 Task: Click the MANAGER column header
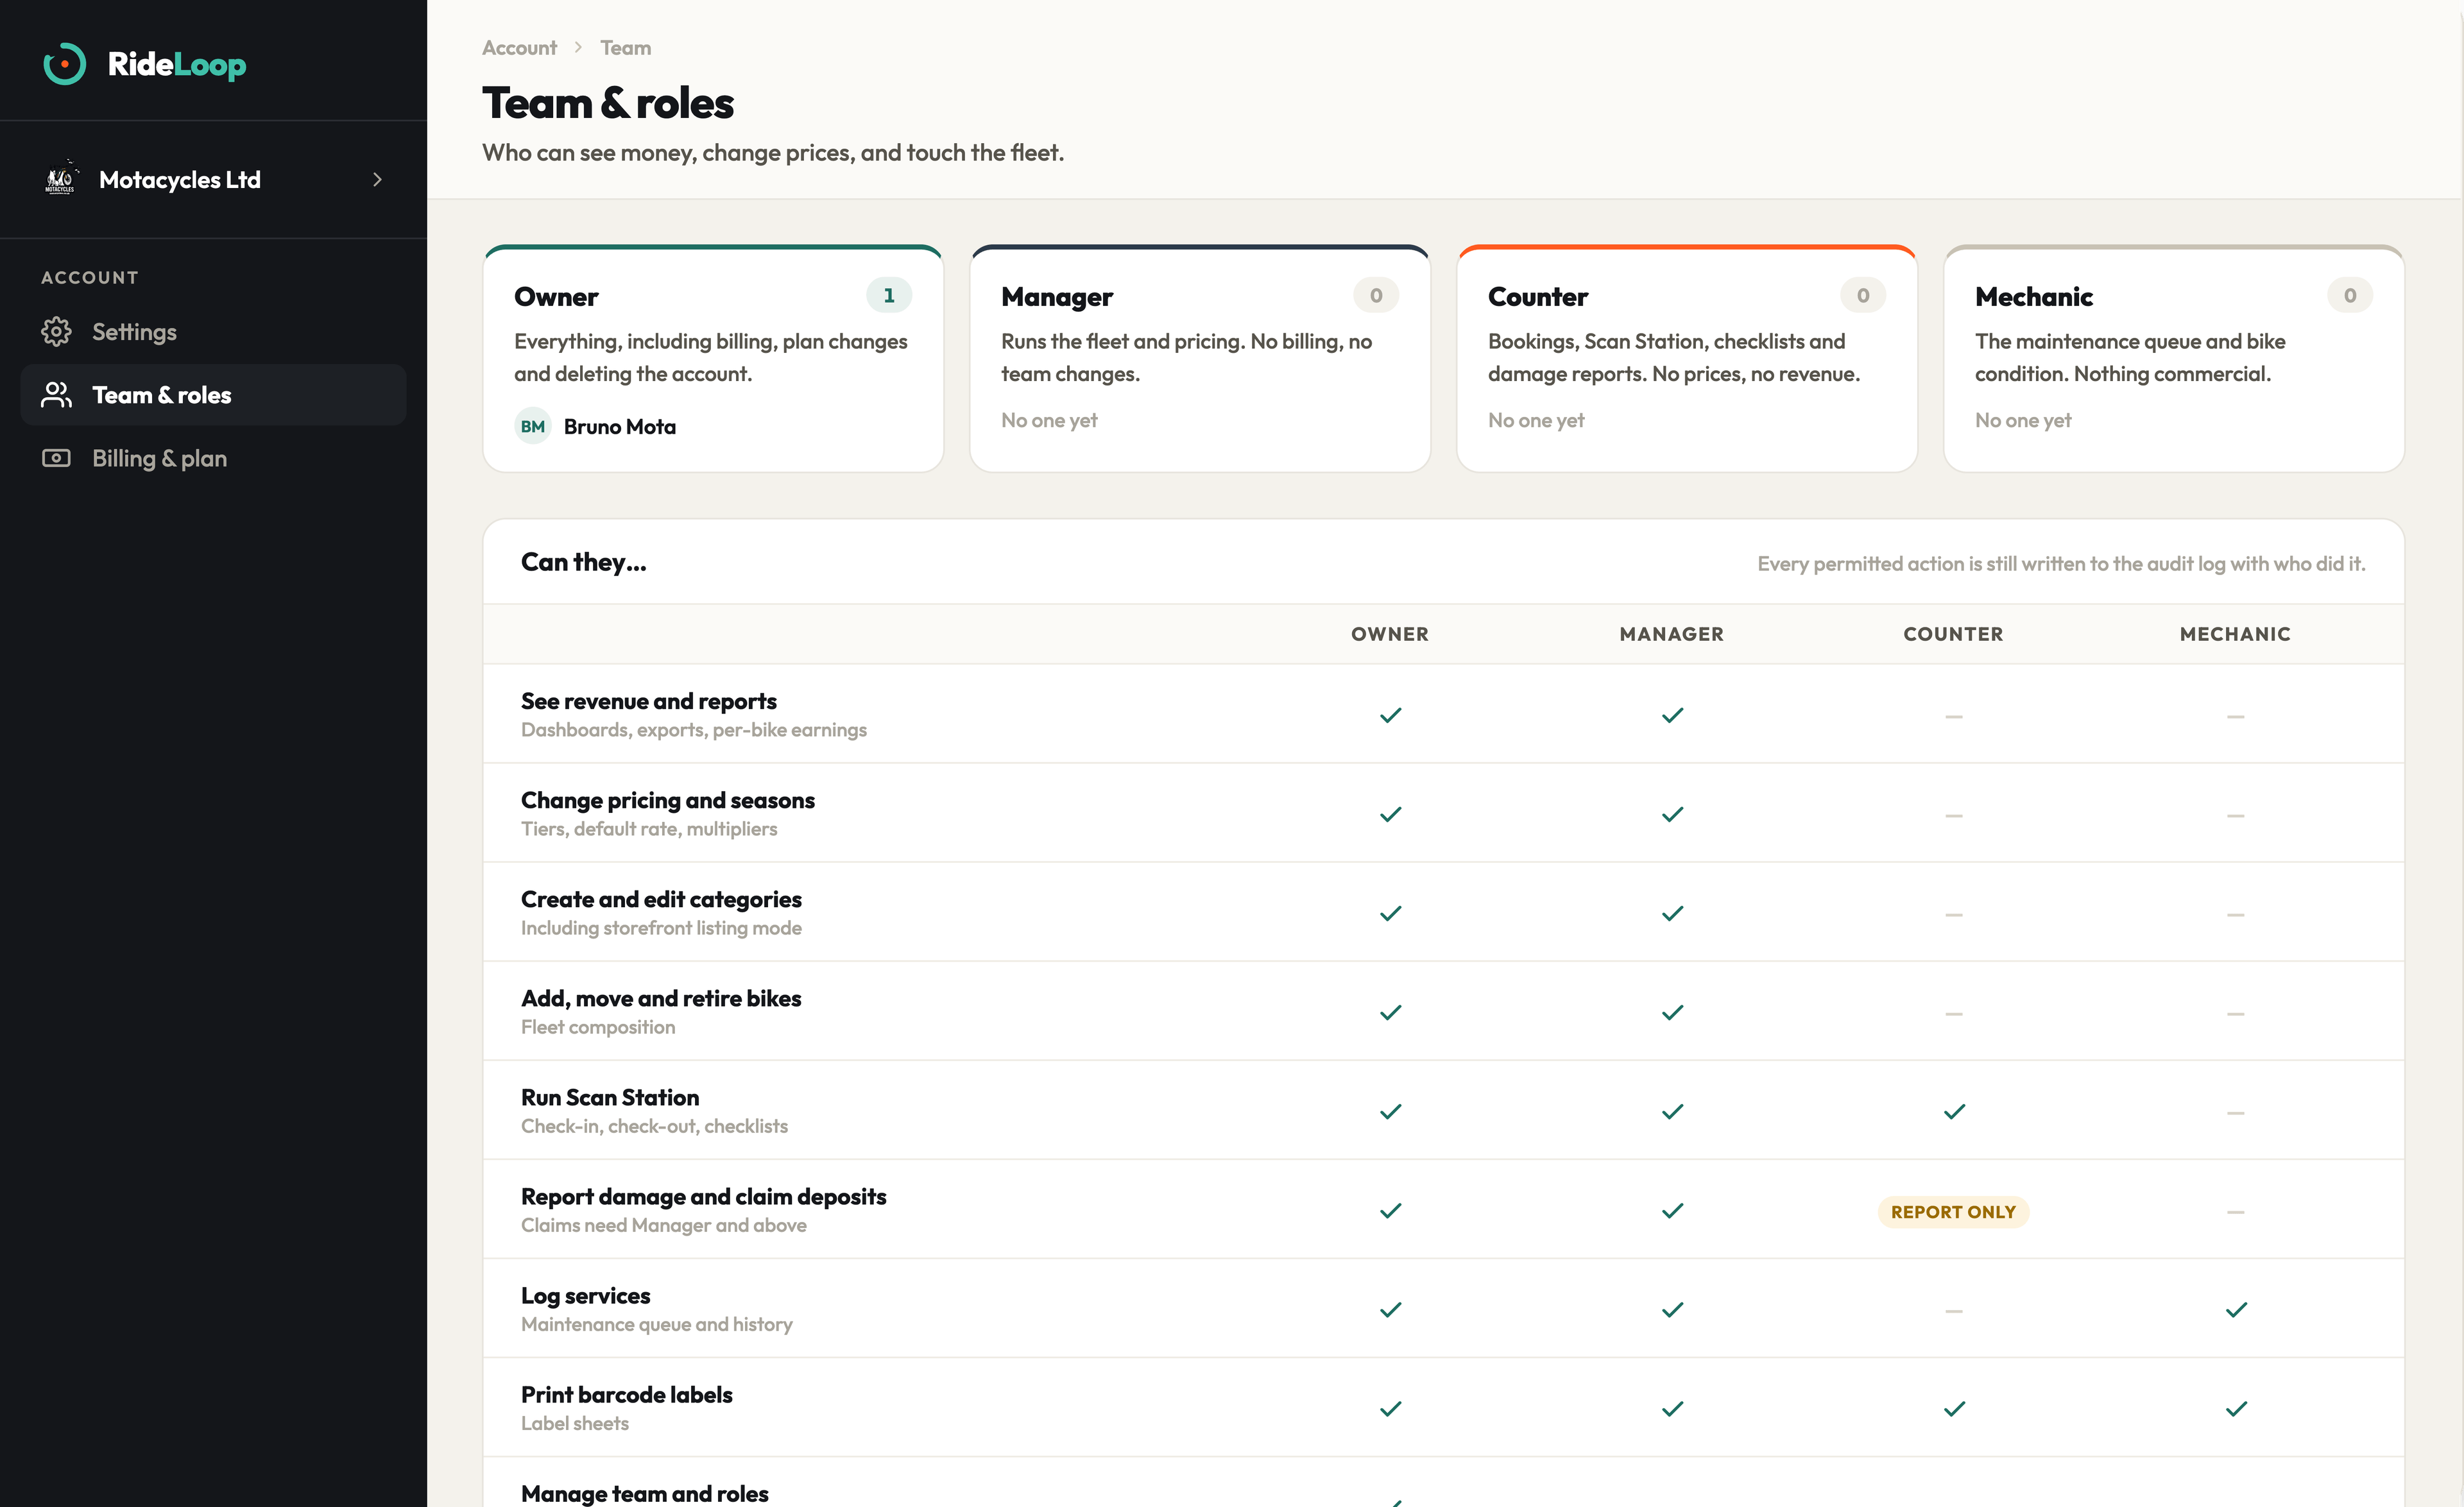pyautogui.click(x=1672, y=634)
